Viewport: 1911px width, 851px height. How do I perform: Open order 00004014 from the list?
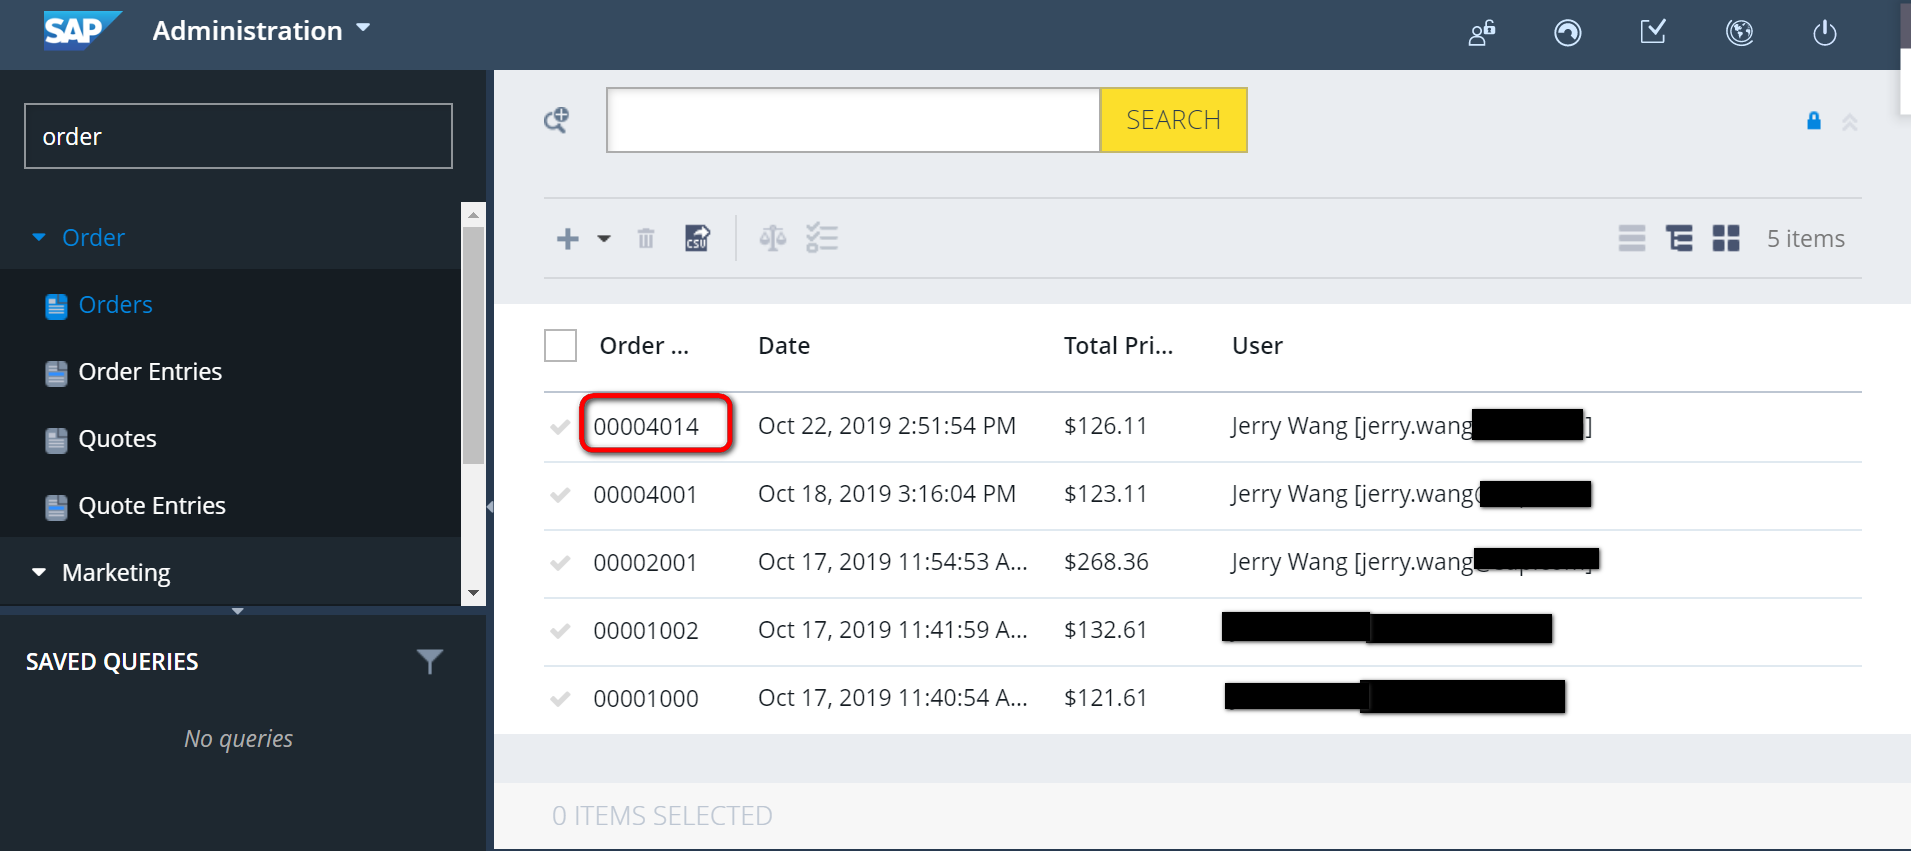pos(646,427)
